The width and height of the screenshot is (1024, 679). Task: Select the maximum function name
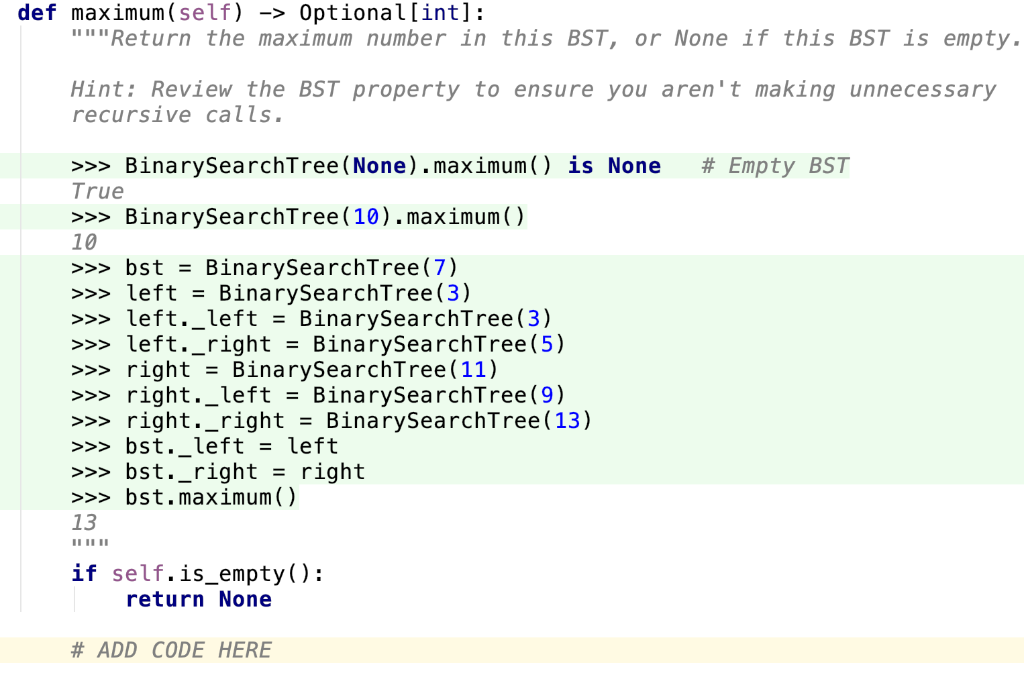pos(116,13)
